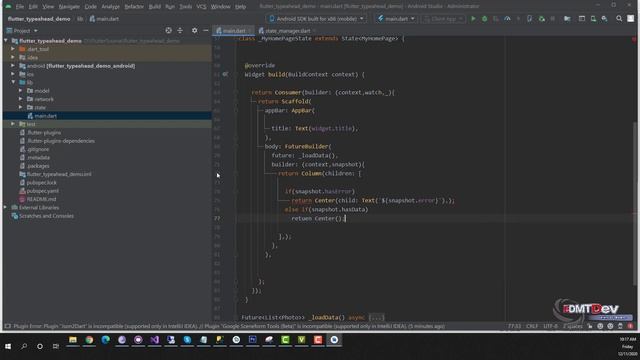The image size is (640, 360).
Task: Collapse the lib folder
Action: coord(13,82)
